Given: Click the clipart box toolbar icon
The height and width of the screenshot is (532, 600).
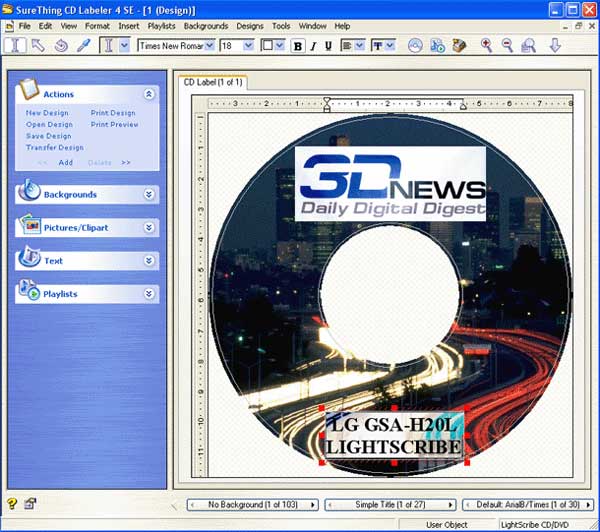Looking at the screenshot, I should (x=459, y=46).
